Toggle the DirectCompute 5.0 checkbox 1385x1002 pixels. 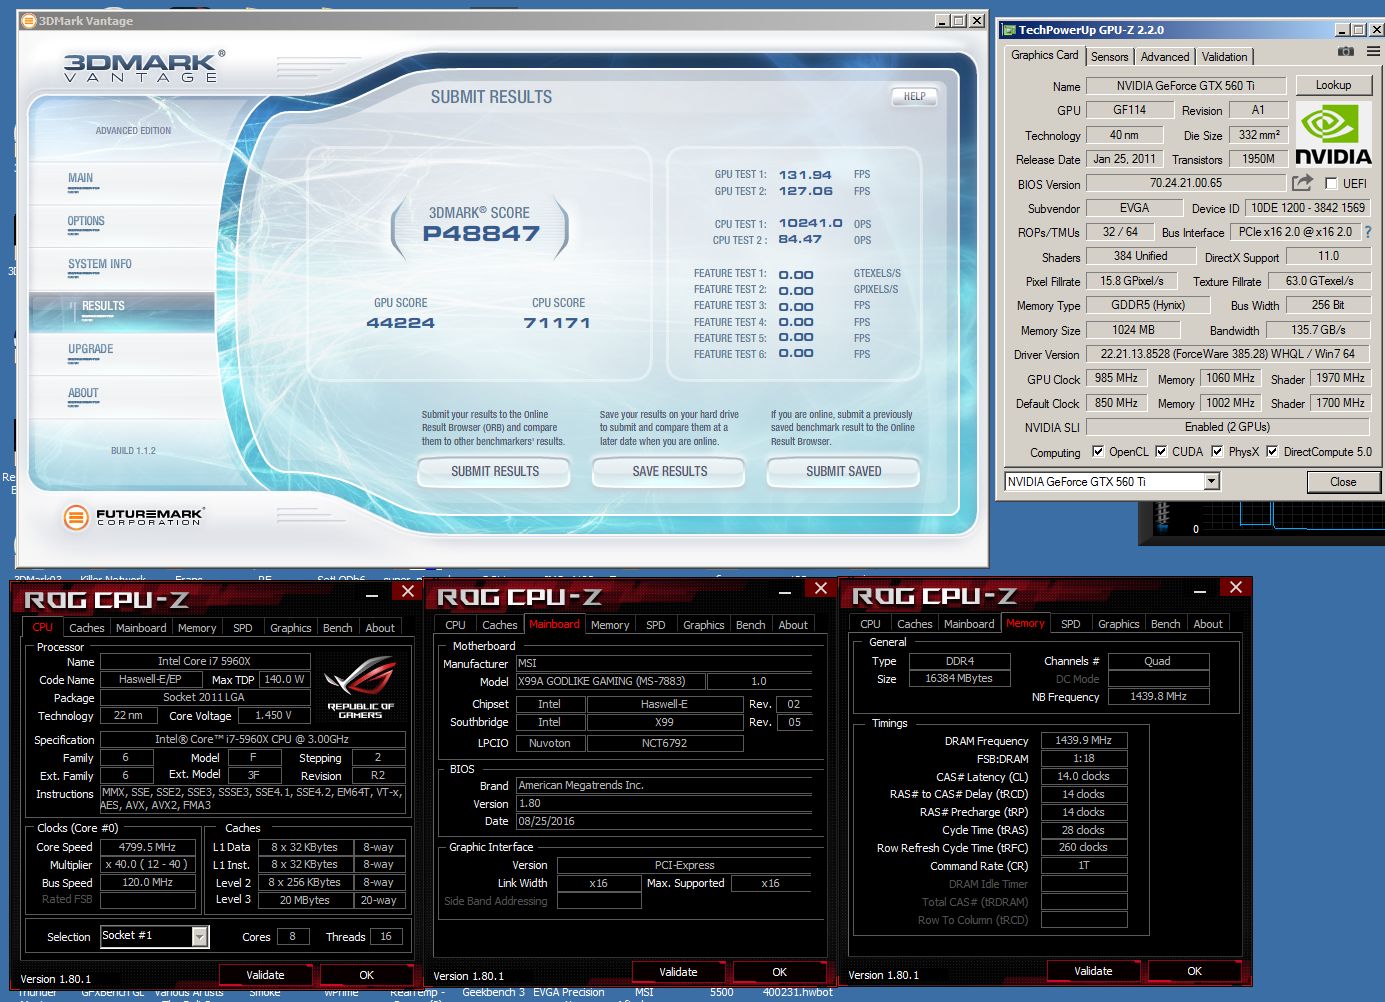tap(1272, 452)
